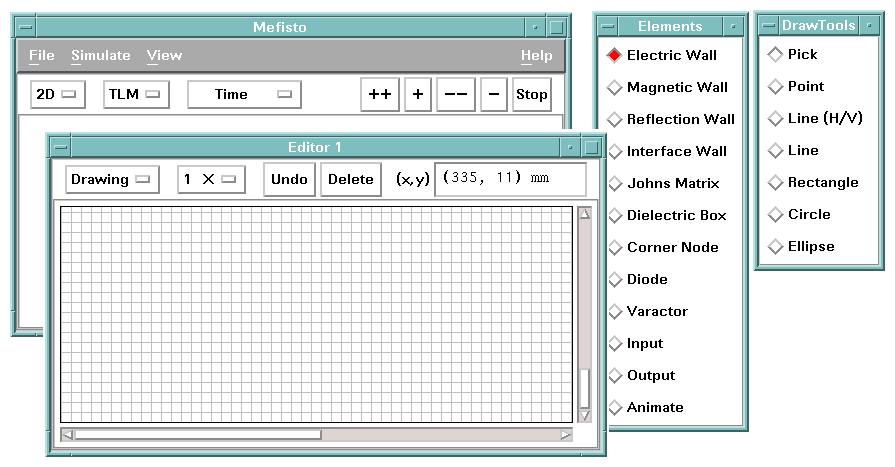The width and height of the screenshot is (895, 467).
Task: Choose the Pick draw tool
Action: (x=792, y=54)
